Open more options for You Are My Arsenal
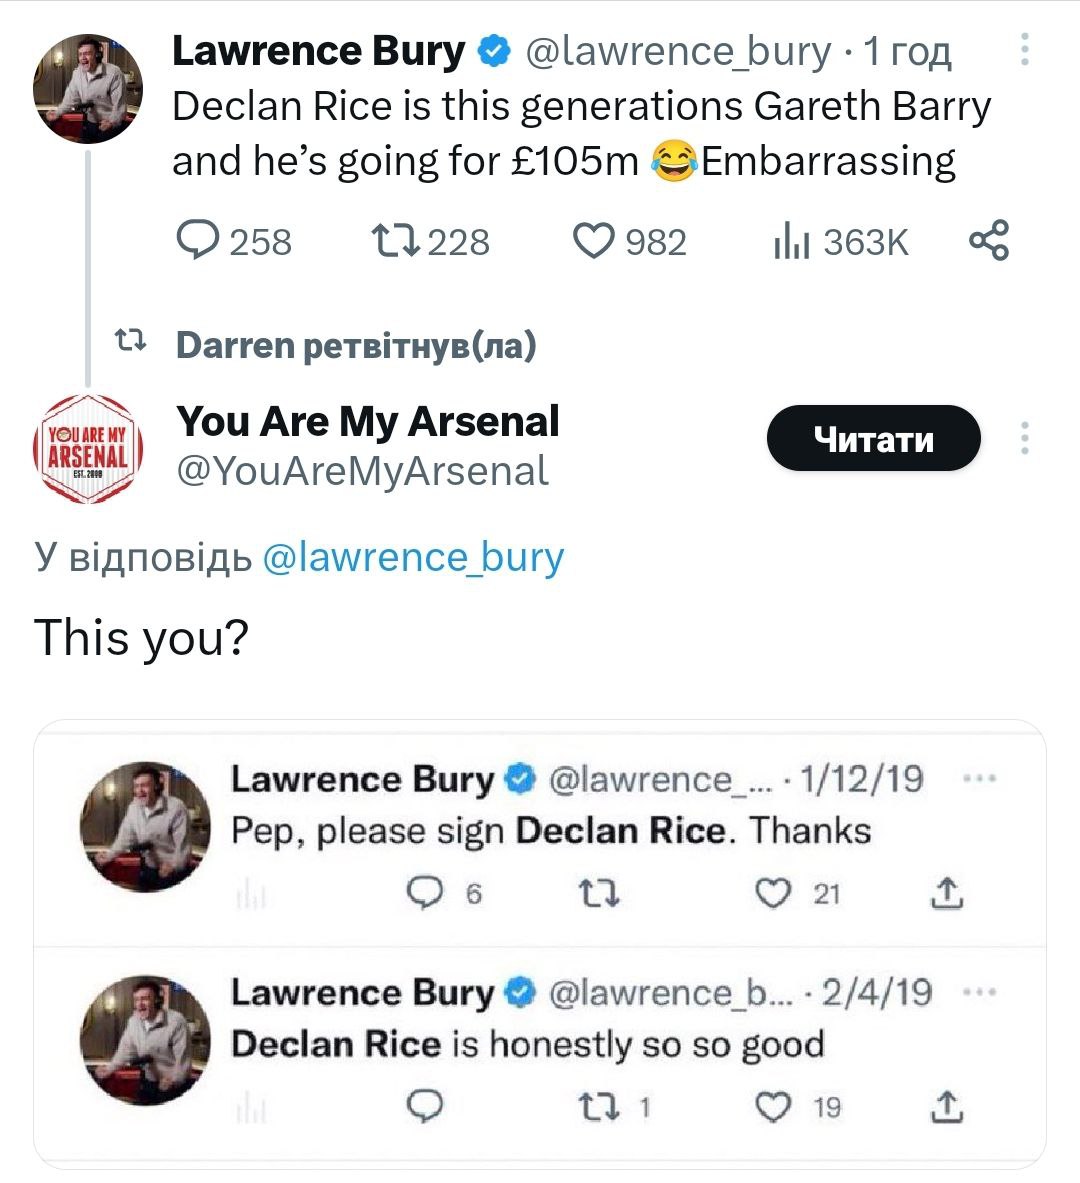The height and width of the screenshot is (1183, 1080). [1024, 438]
